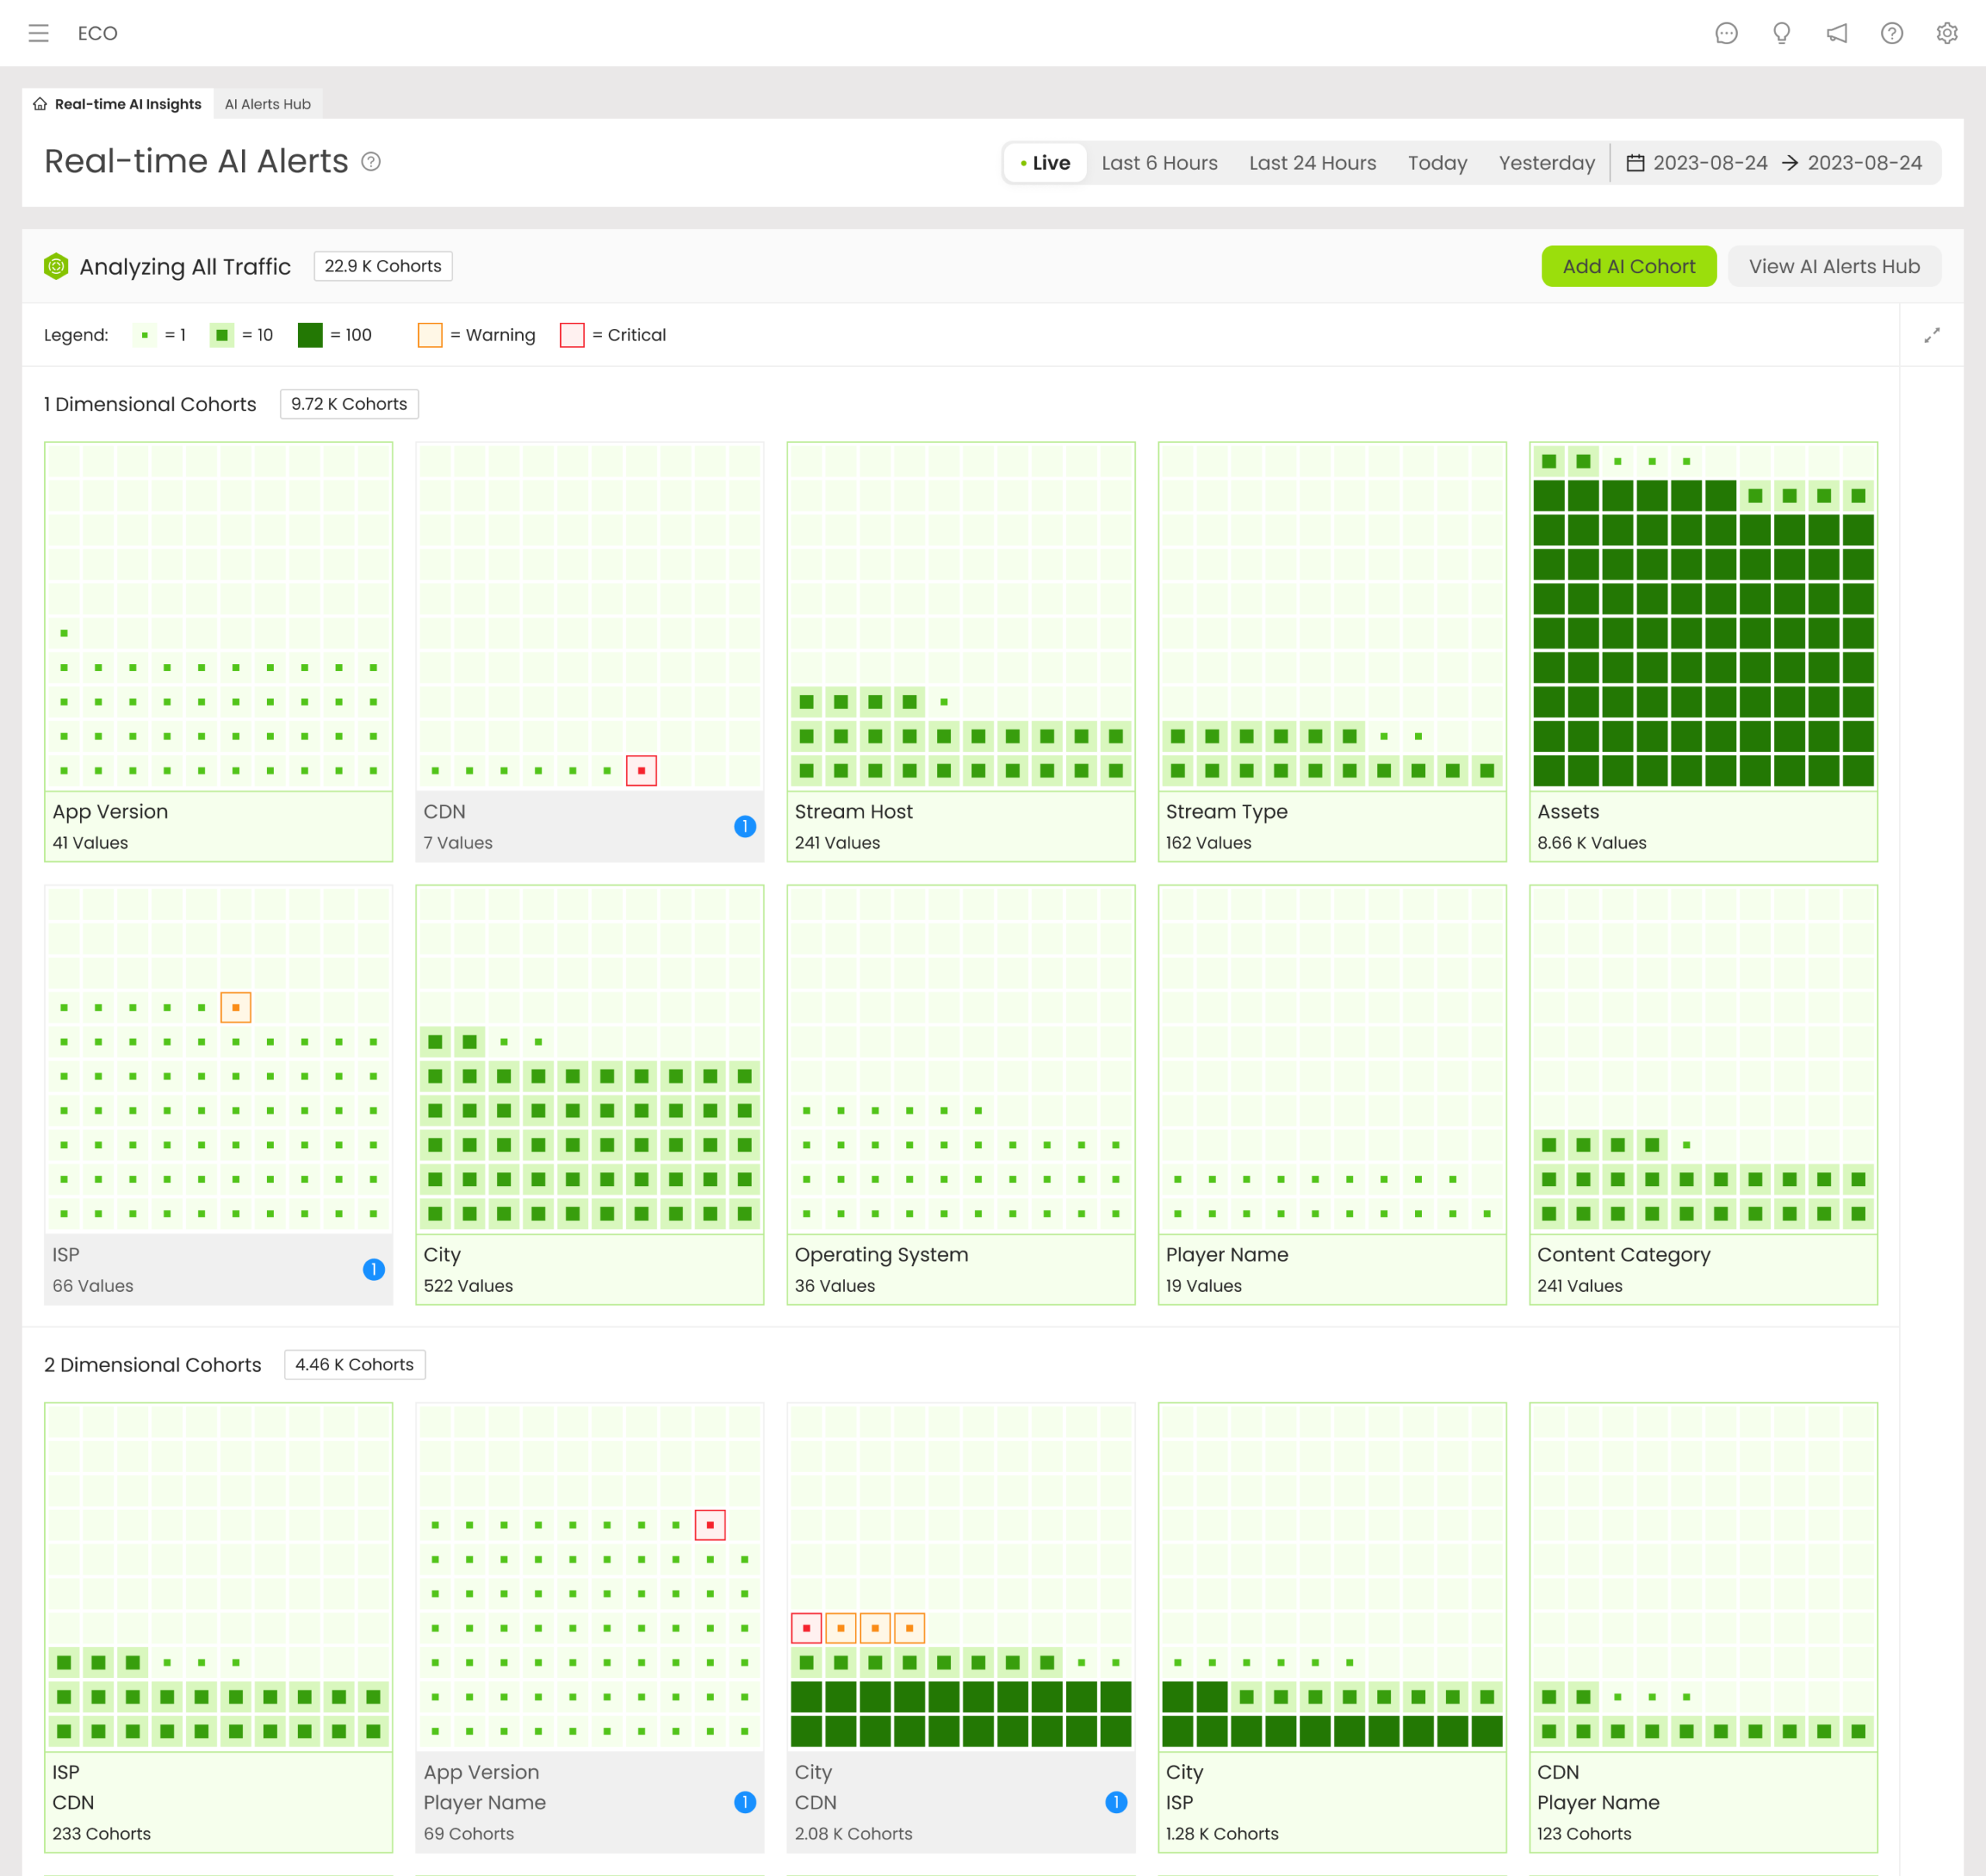The height and width of the screenshot is (1876, 1986).
Task: Switch to the AI Alerts Hub tab
Action: tap(267, 104)
